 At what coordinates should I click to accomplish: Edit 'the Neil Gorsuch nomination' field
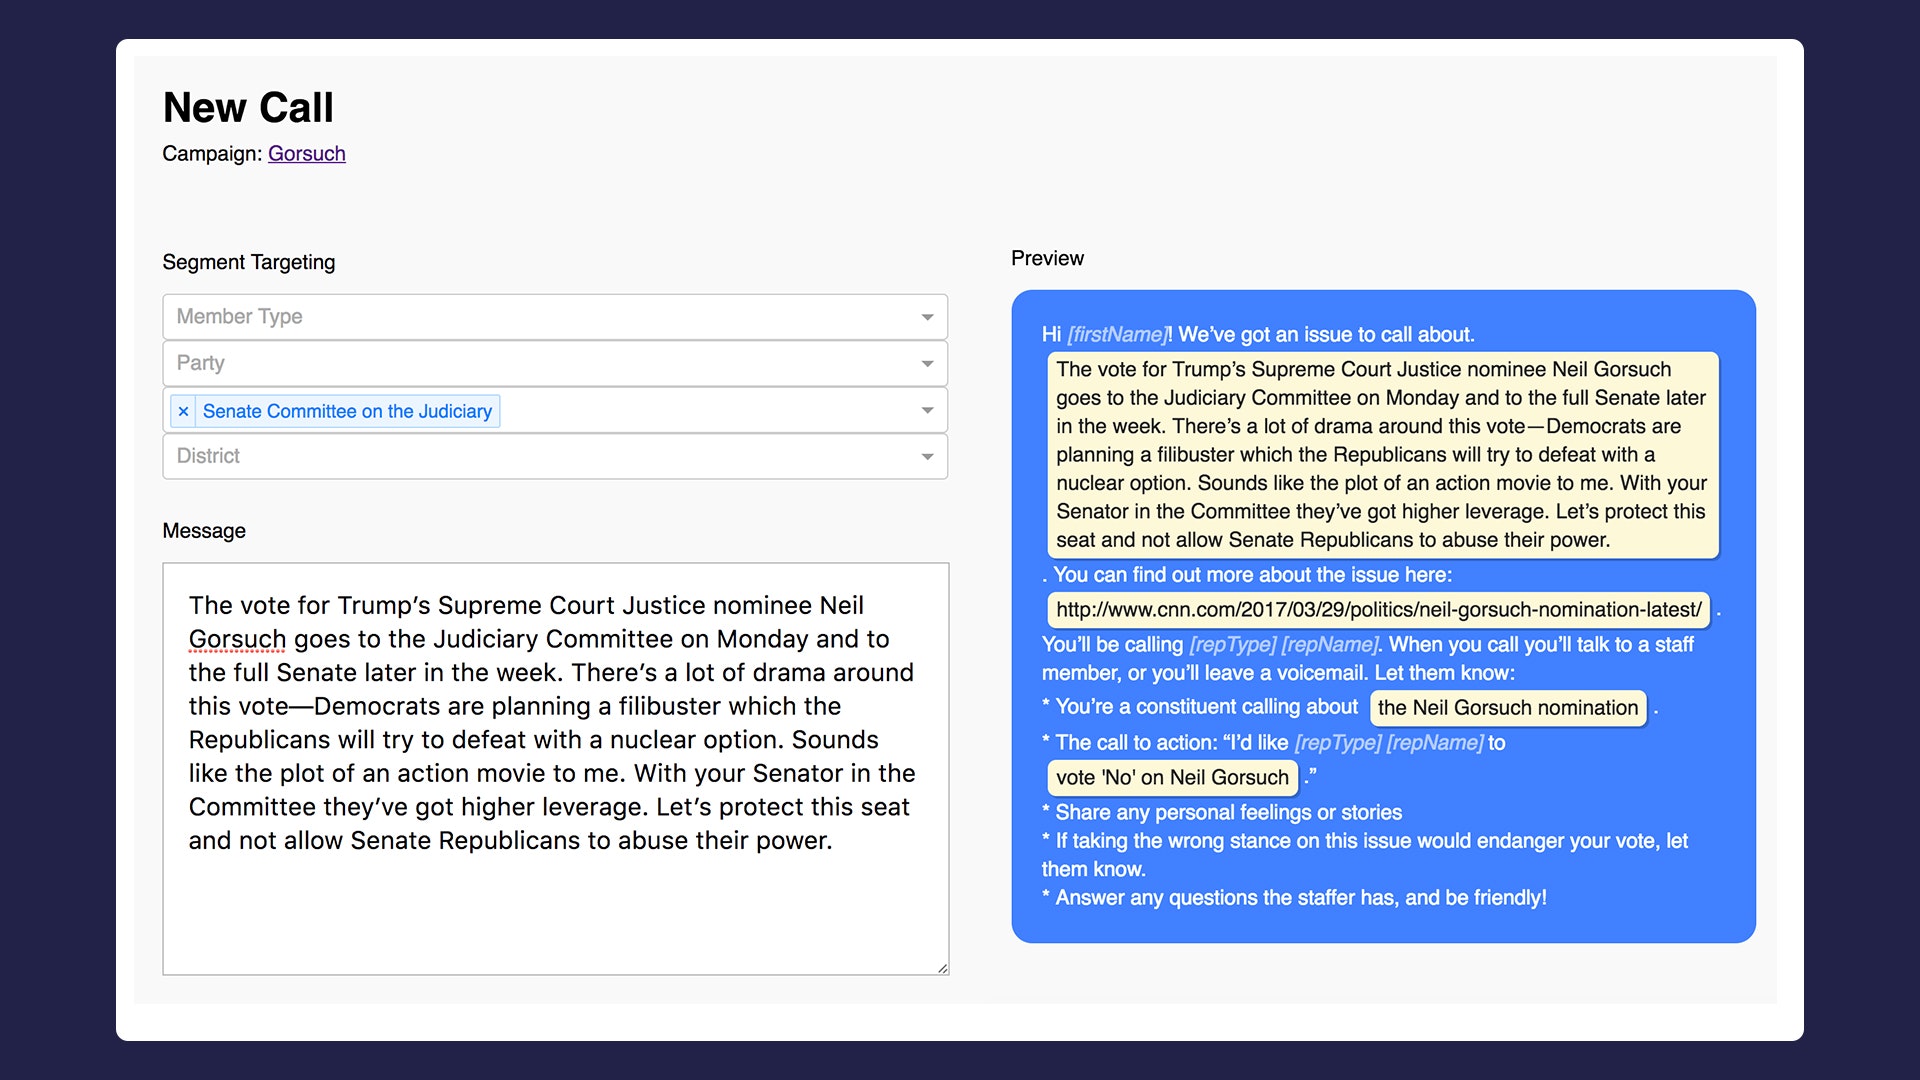click(1507, 708)
